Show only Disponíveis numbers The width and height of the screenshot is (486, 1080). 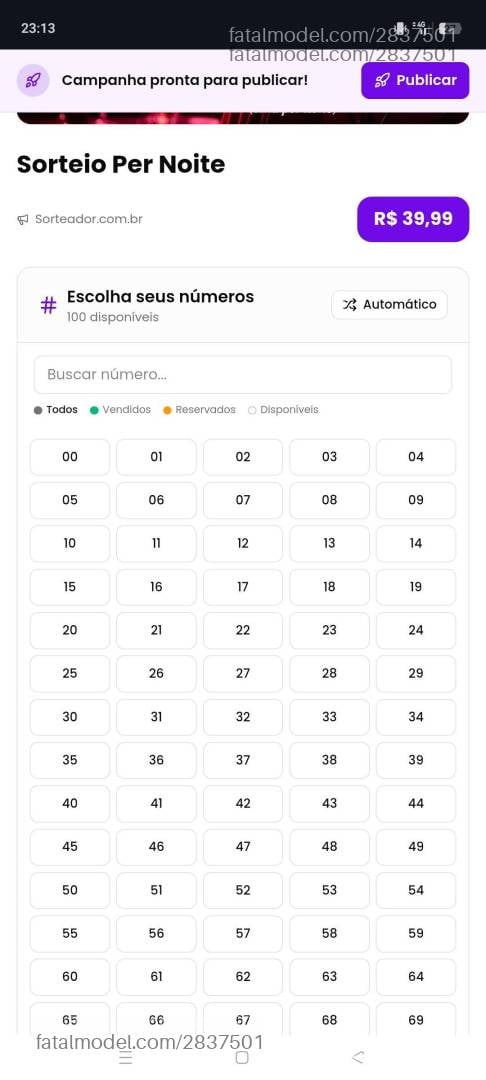coord(284,410)
